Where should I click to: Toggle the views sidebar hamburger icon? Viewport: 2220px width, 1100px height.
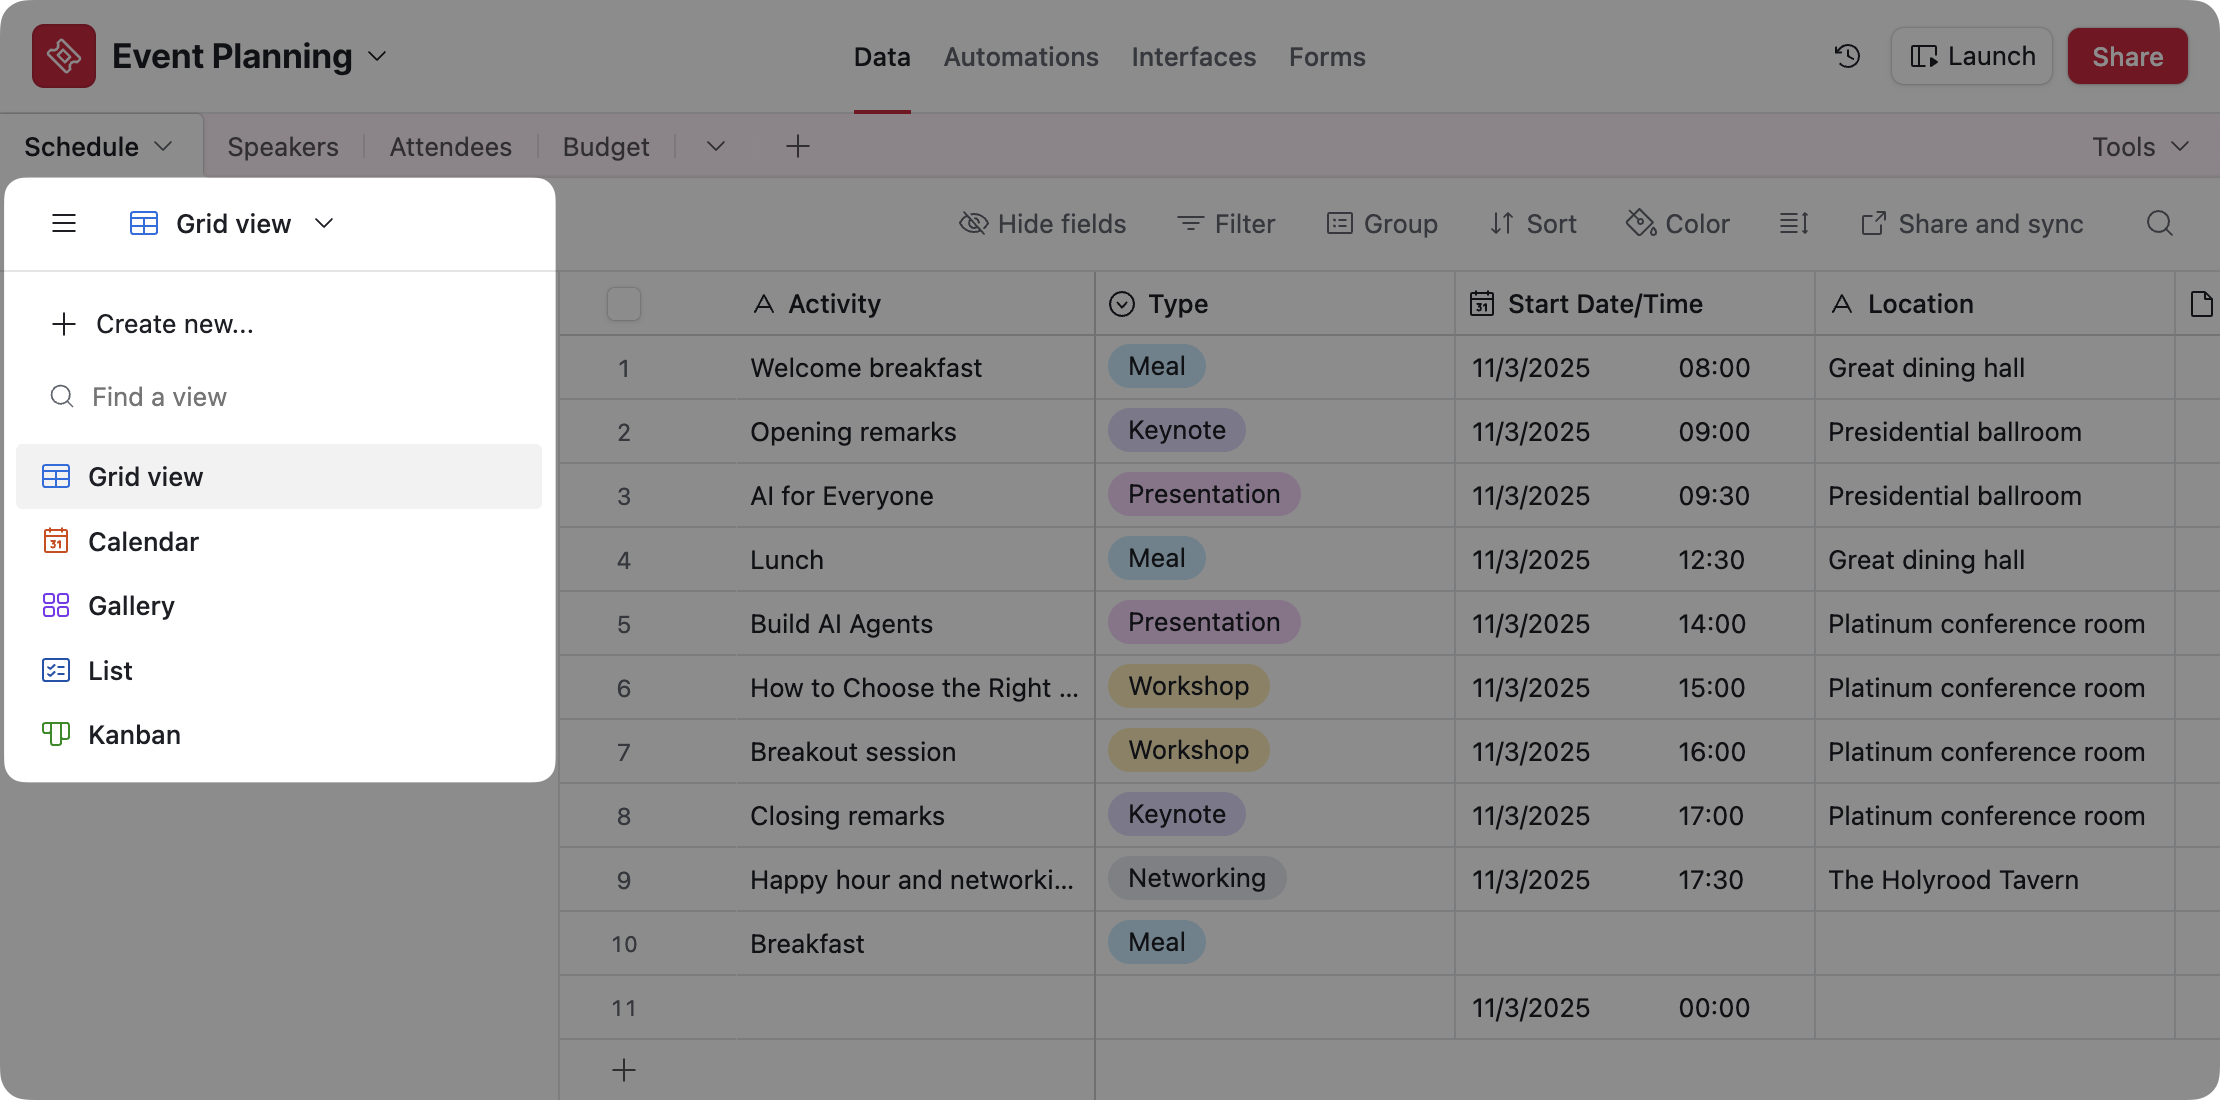tap(64, 223)
